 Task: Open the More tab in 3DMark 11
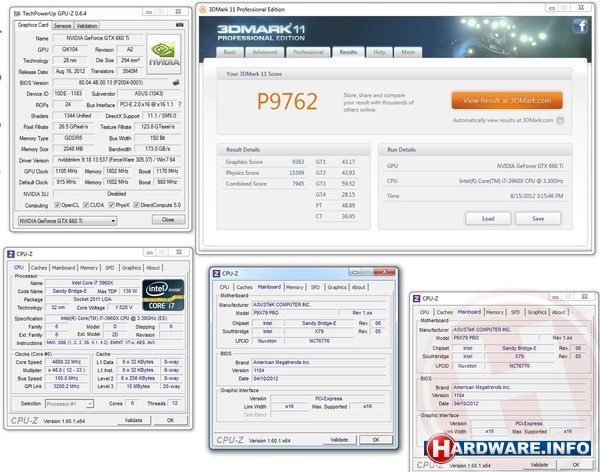point(408,52)
